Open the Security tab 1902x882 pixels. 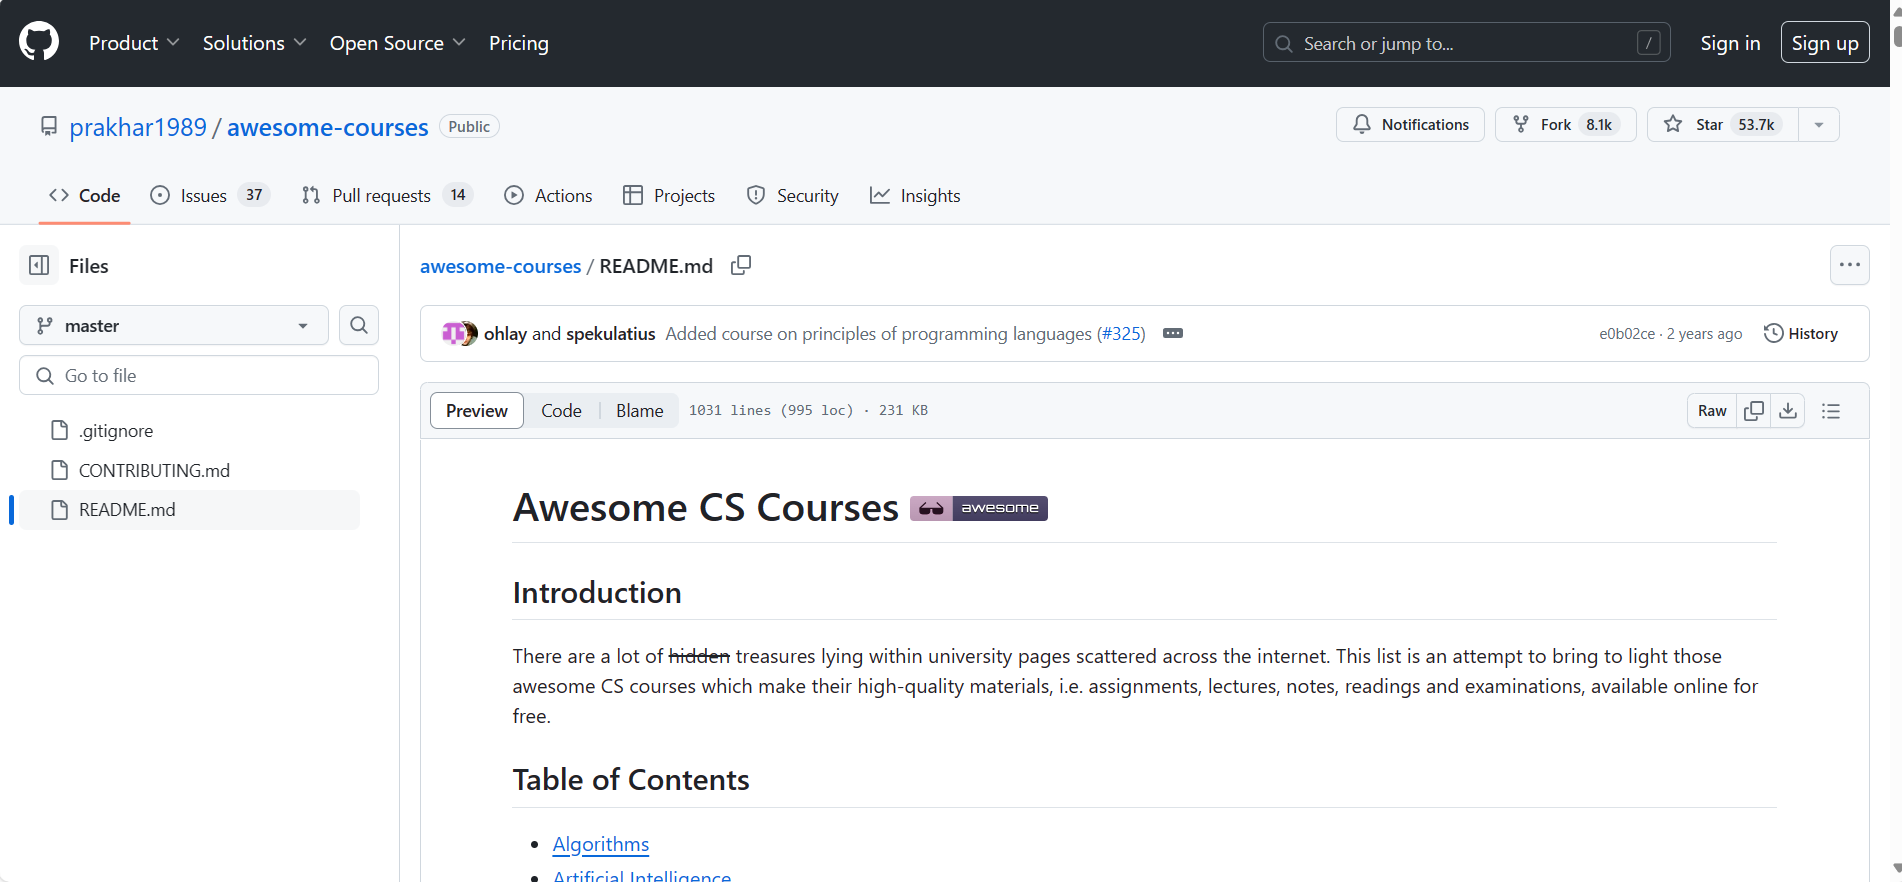(793, 196)
